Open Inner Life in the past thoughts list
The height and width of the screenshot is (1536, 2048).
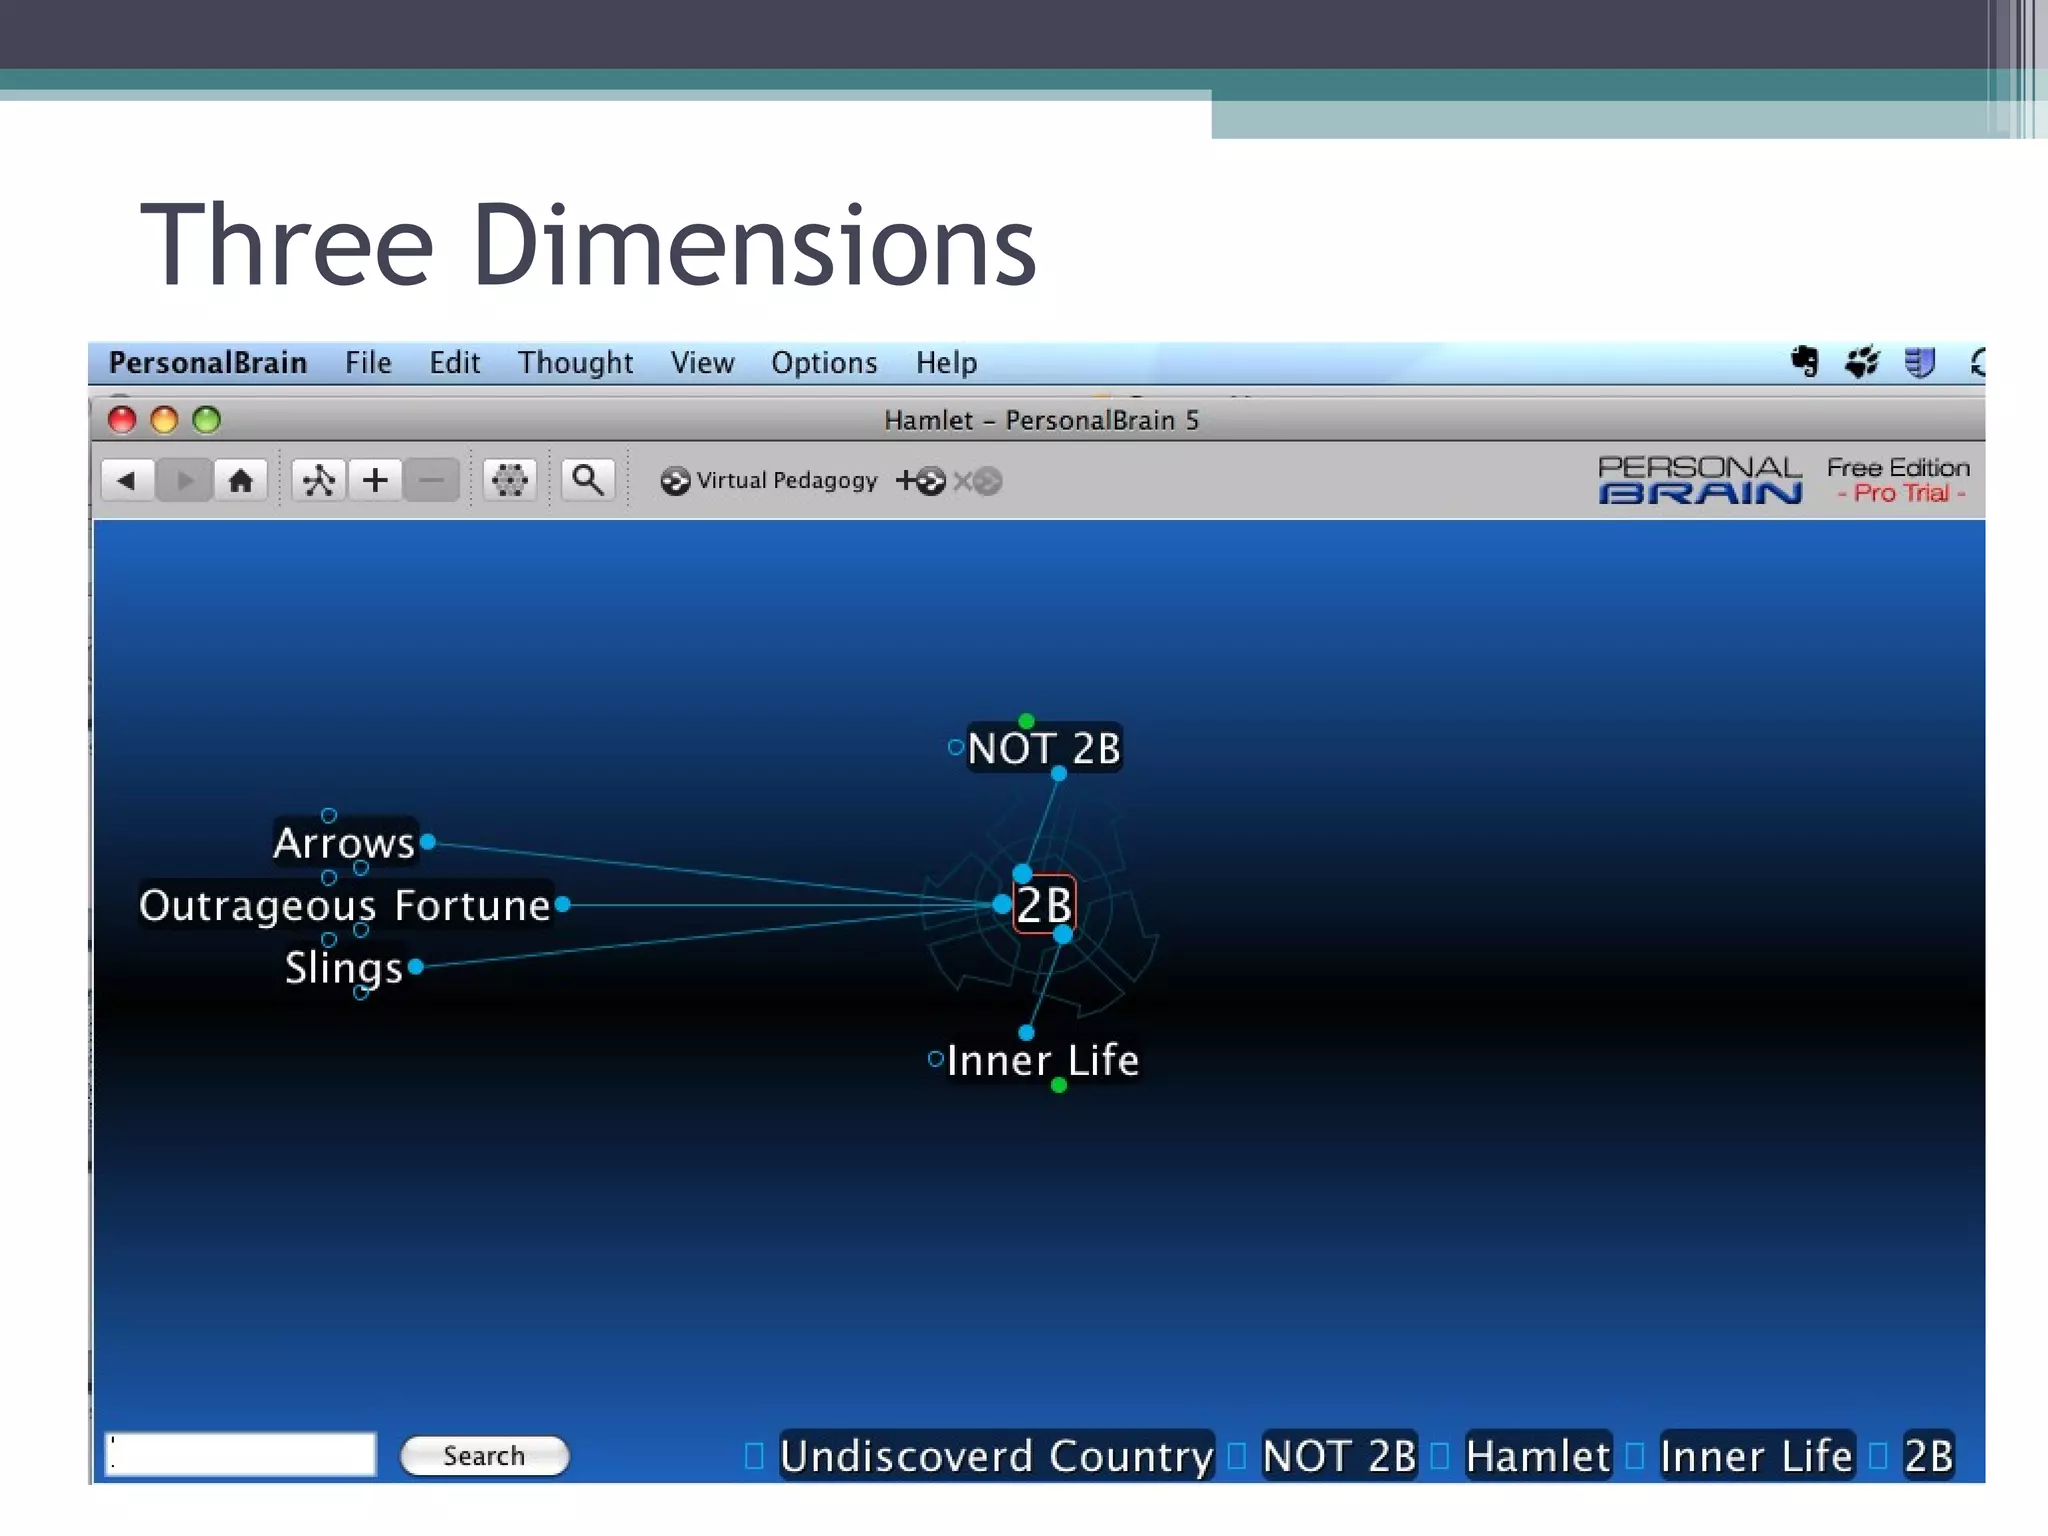click(1756, 1456)
